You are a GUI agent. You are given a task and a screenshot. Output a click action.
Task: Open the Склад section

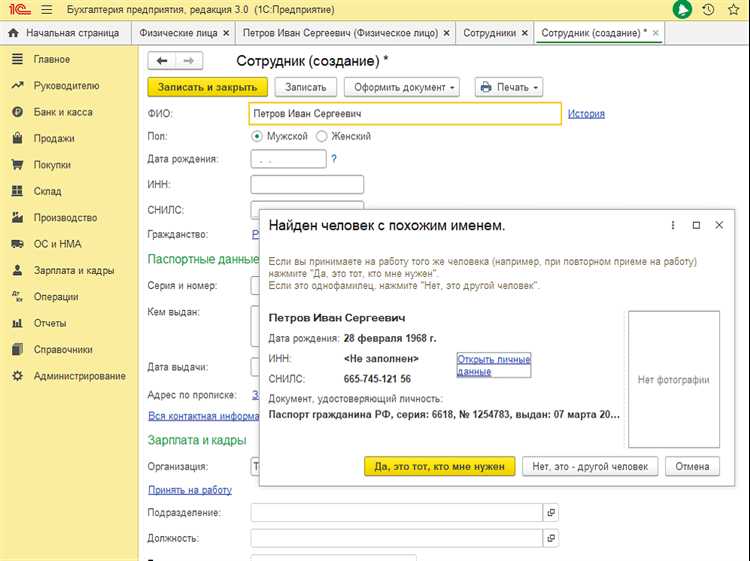coord(47,191)
